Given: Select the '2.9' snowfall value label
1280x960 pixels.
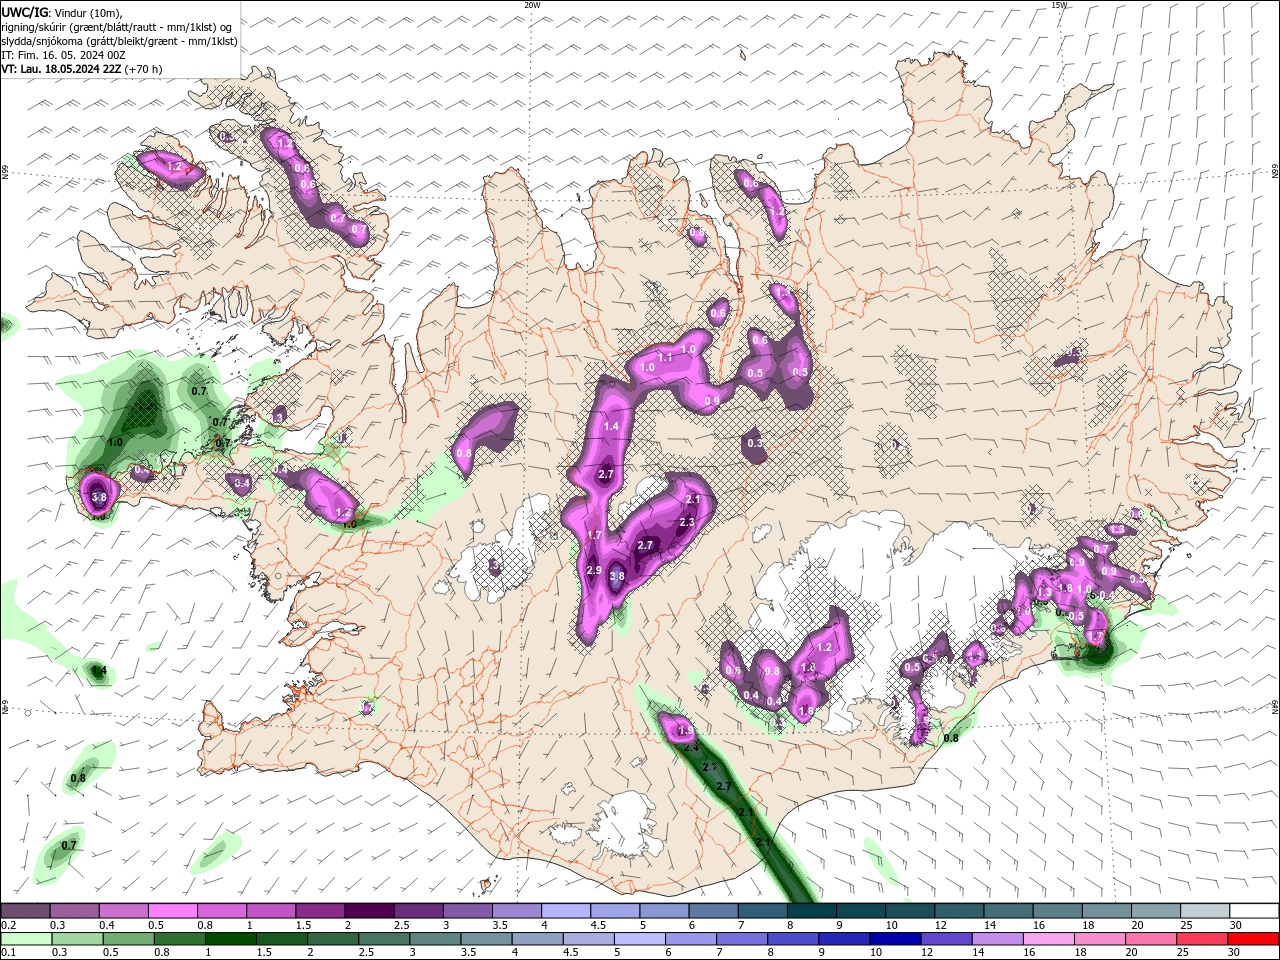Looking at the screenshot, I should (x=593, y=571).
